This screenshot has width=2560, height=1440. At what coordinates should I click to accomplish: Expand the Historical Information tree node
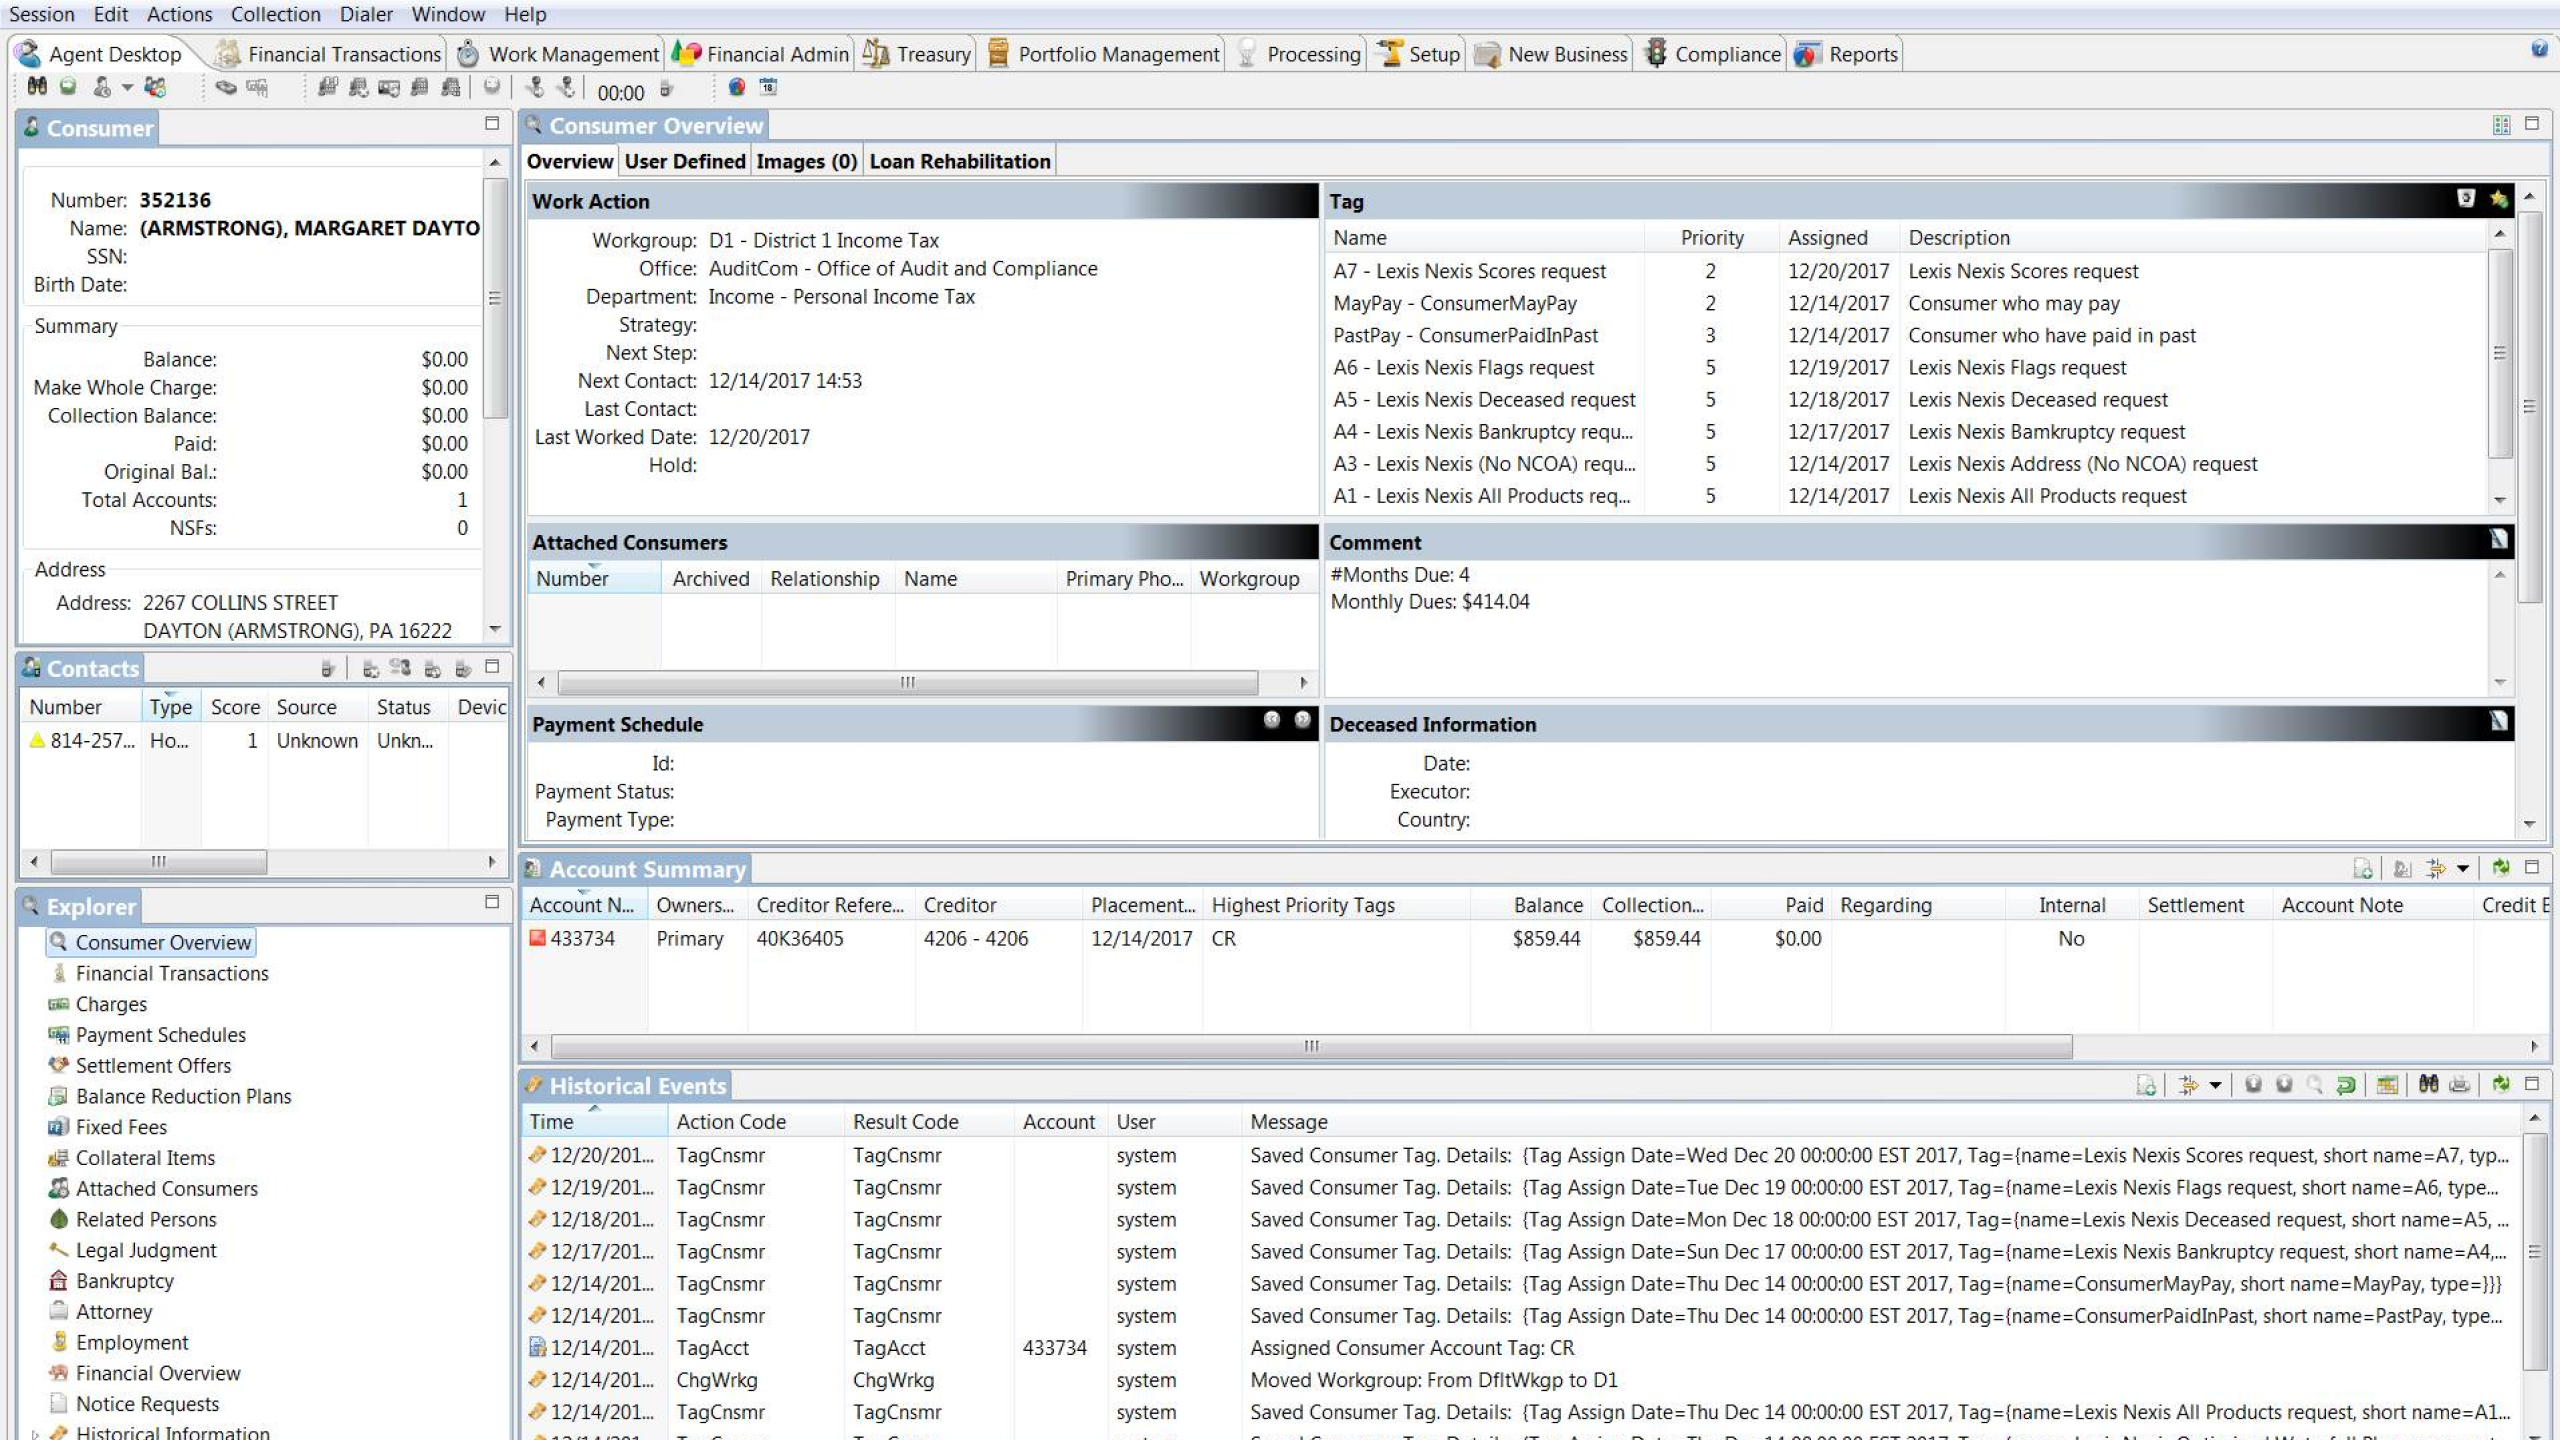tap(36, 1433)
